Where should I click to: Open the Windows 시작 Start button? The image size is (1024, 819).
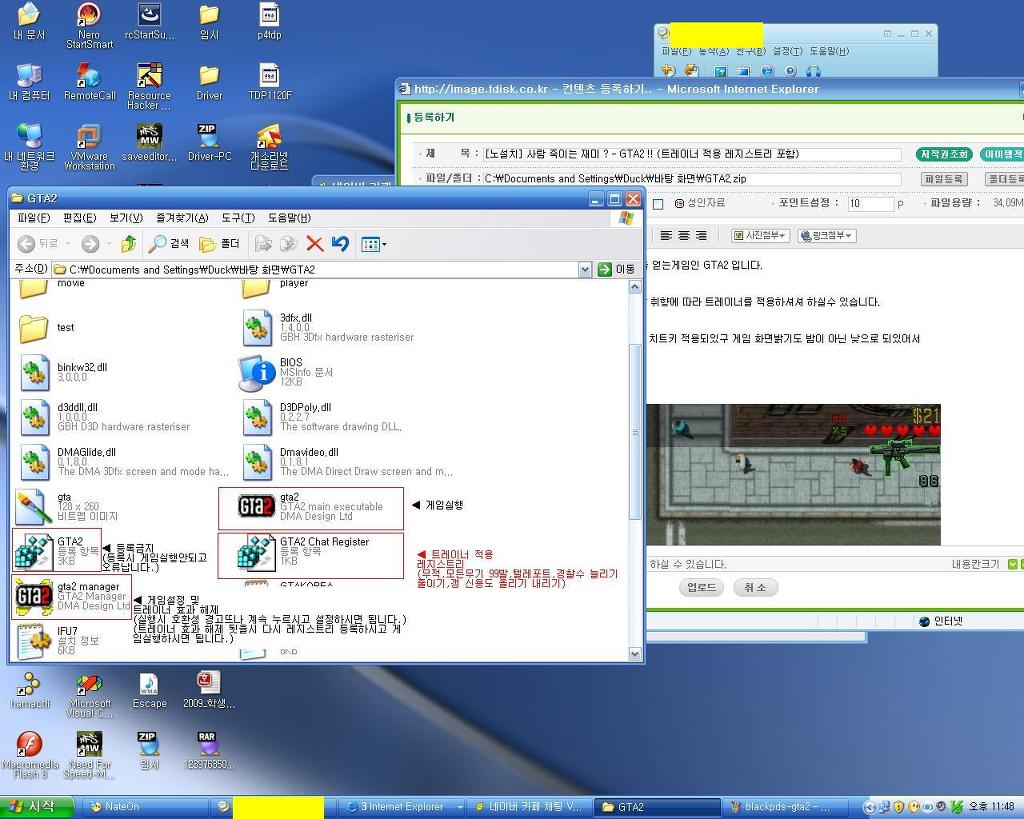click(37, 807)
